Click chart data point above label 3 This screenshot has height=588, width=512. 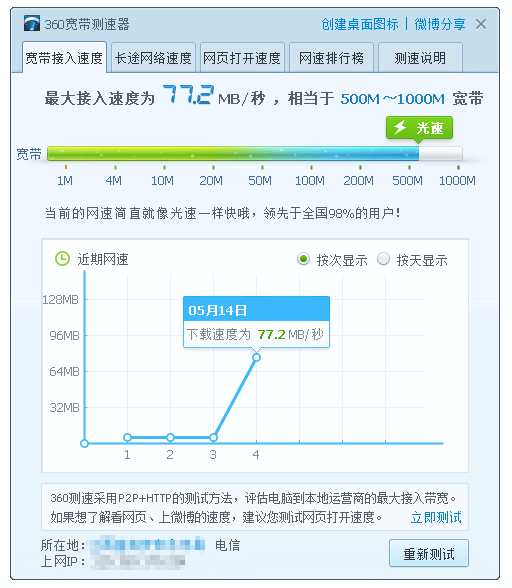coord(213,437)
